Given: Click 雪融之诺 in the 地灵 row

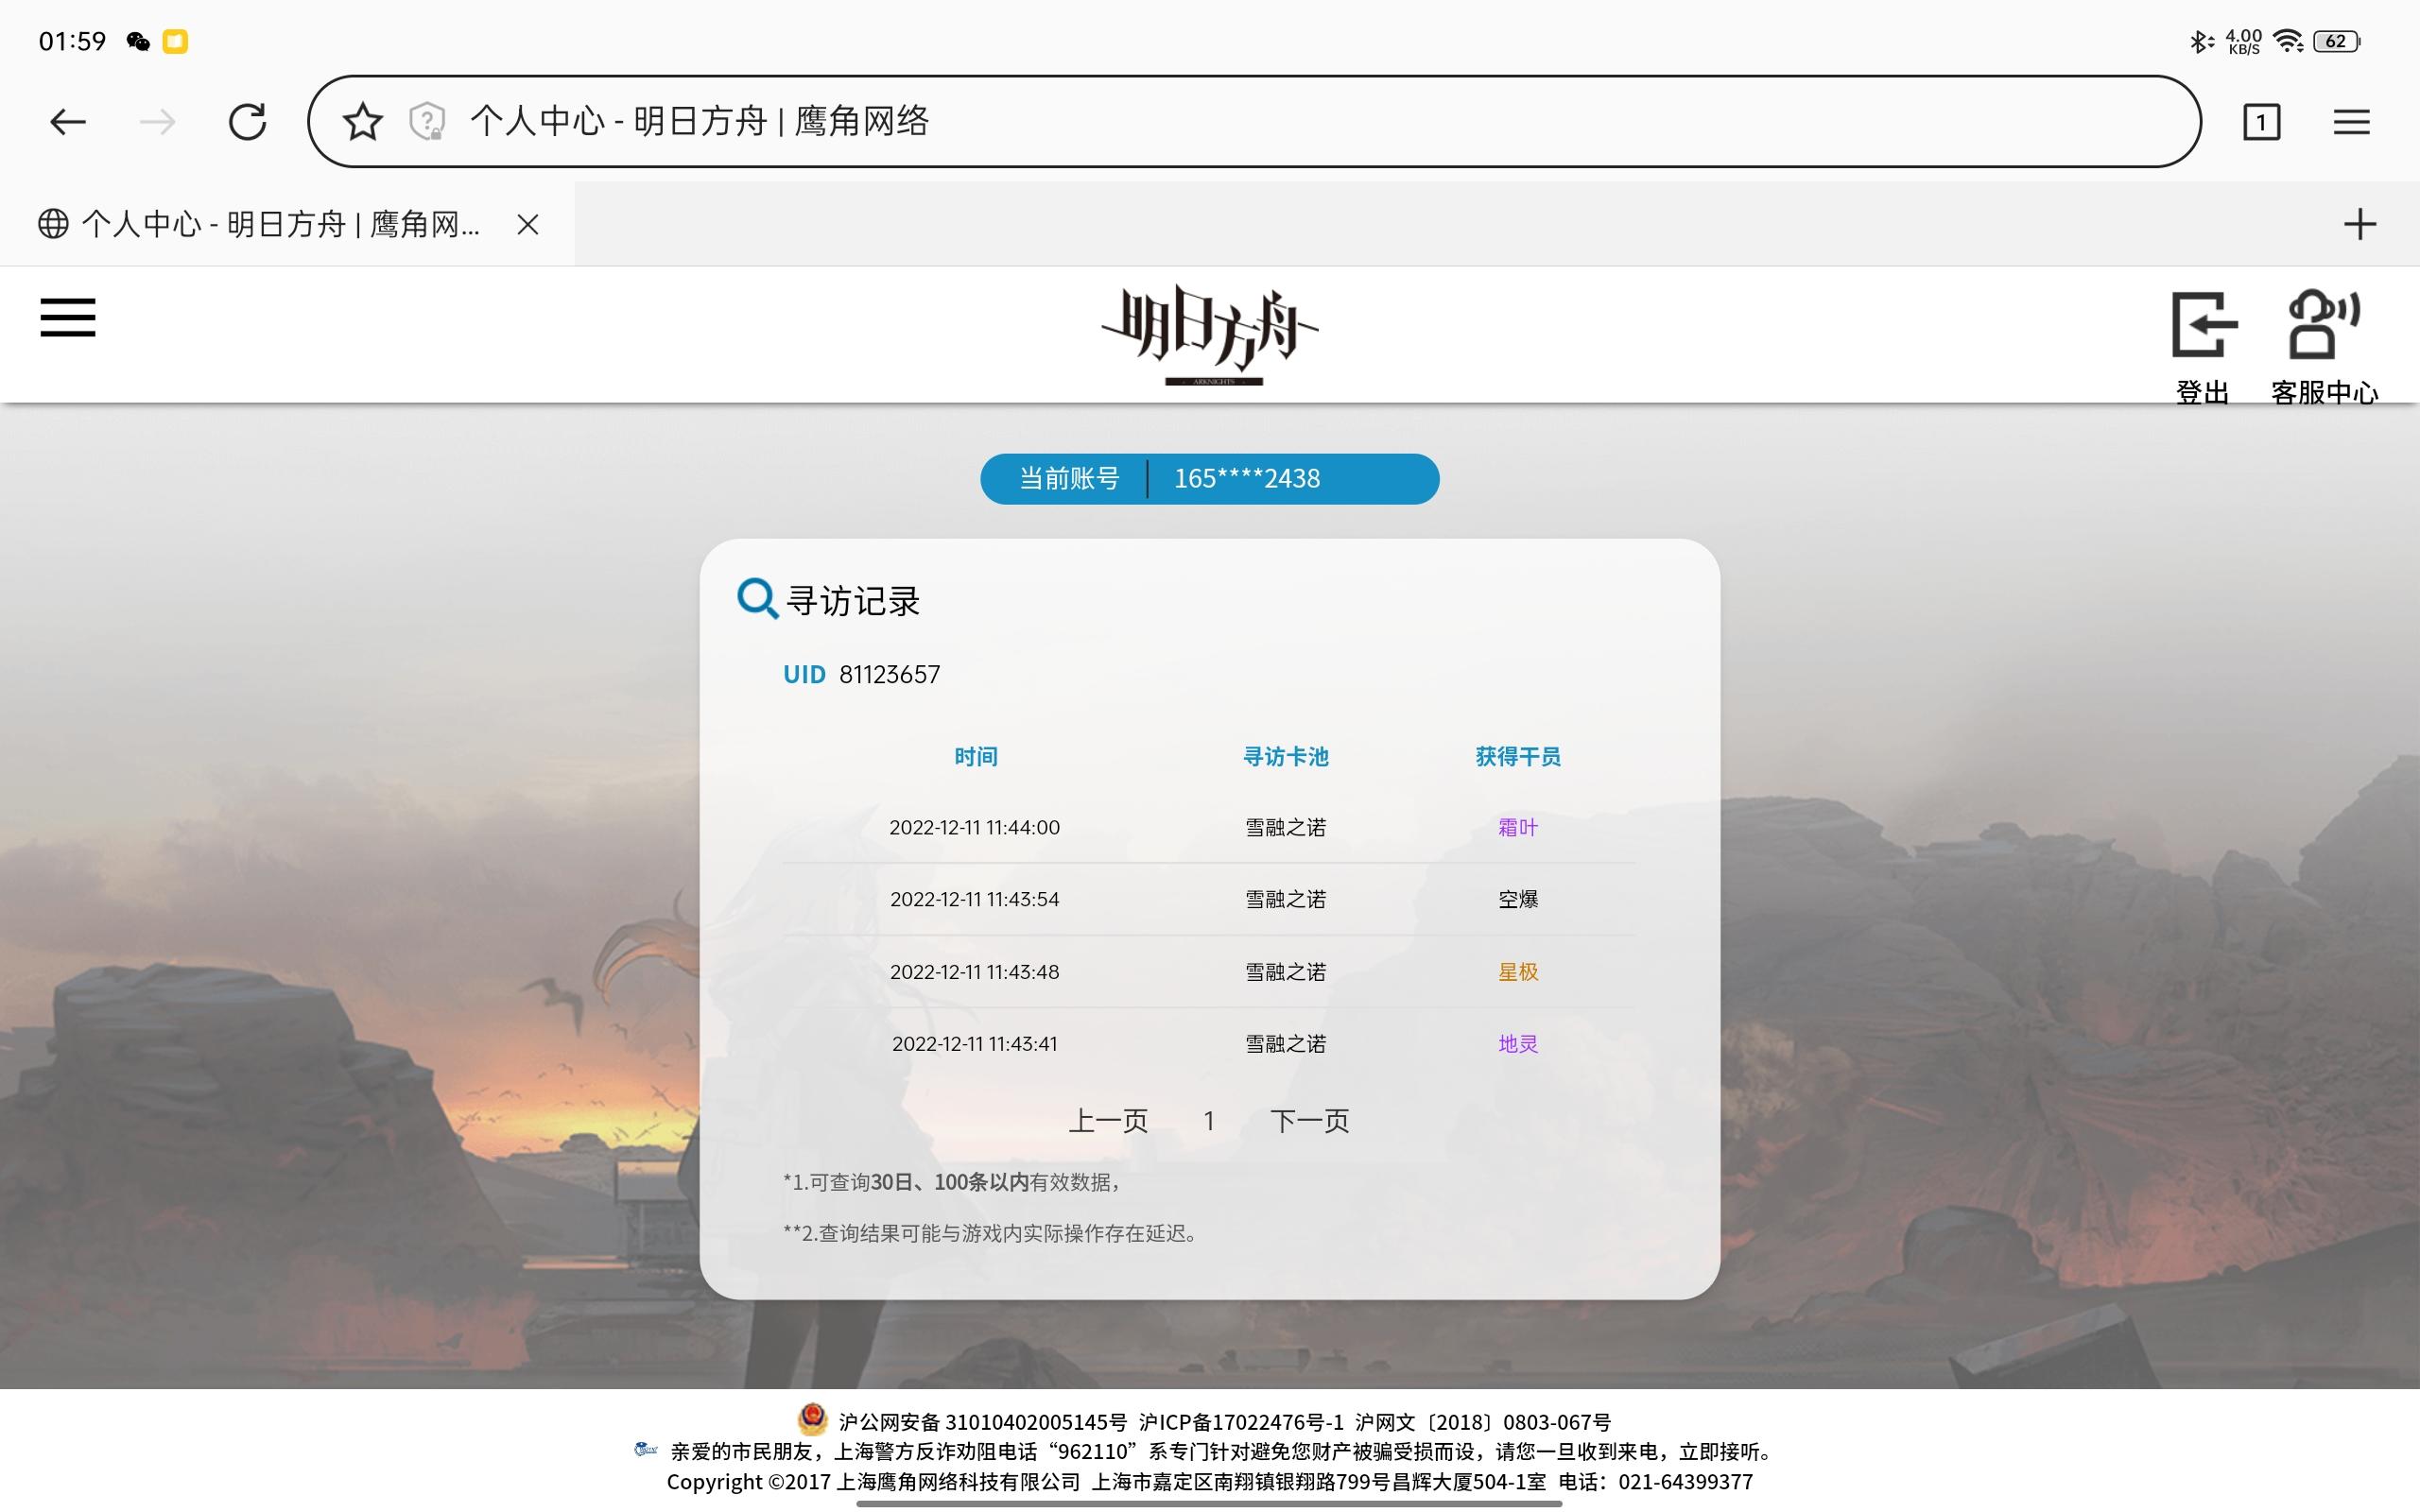Looking at the screenshot, I should (x=1286, y=1044).
